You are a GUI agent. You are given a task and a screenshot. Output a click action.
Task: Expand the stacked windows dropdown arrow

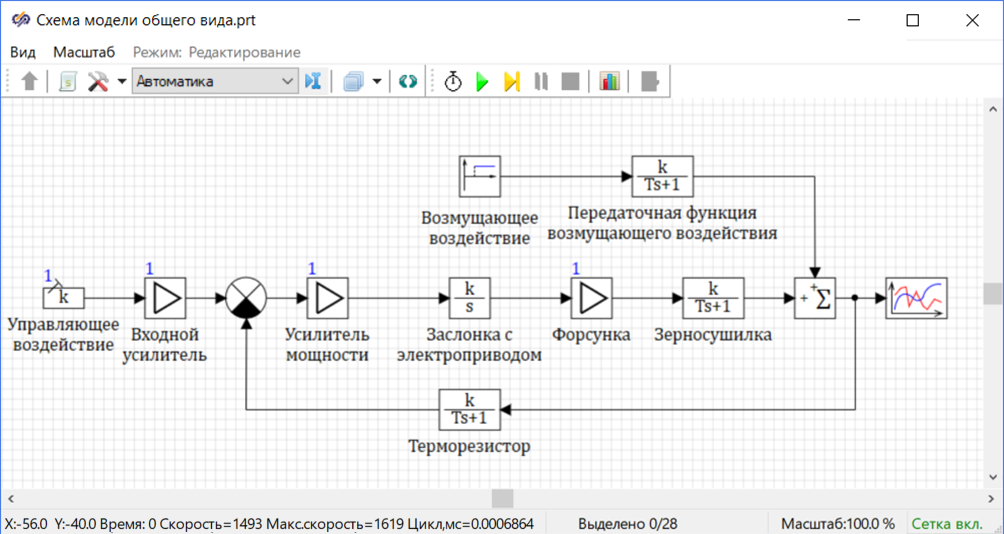pyautogui.click(x=377, y=82)
